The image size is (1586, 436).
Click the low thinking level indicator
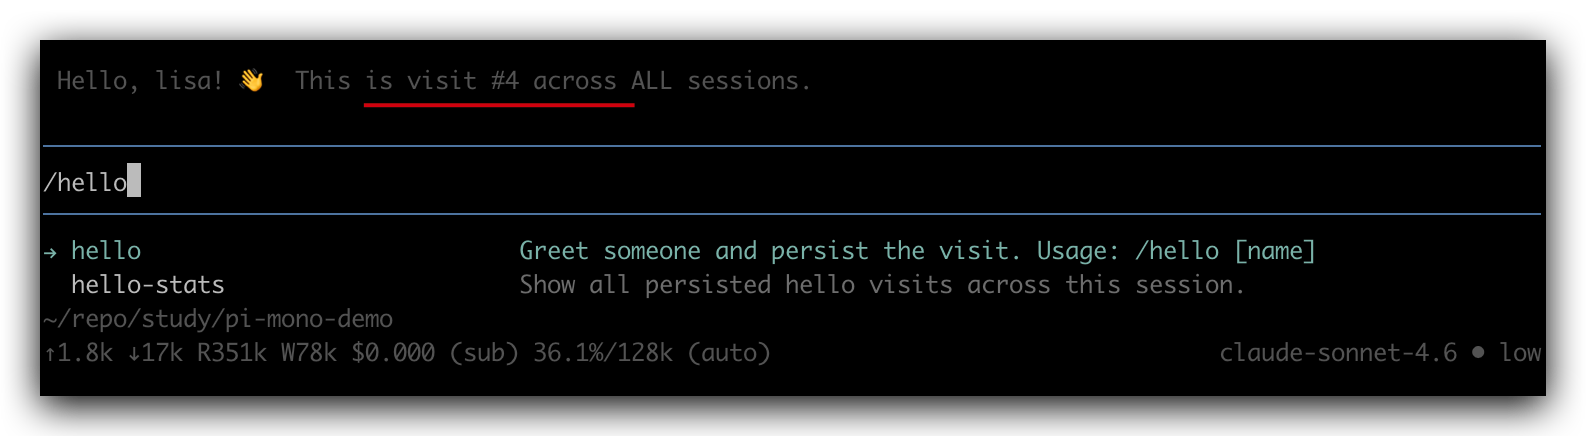(x=1520, y=353)
